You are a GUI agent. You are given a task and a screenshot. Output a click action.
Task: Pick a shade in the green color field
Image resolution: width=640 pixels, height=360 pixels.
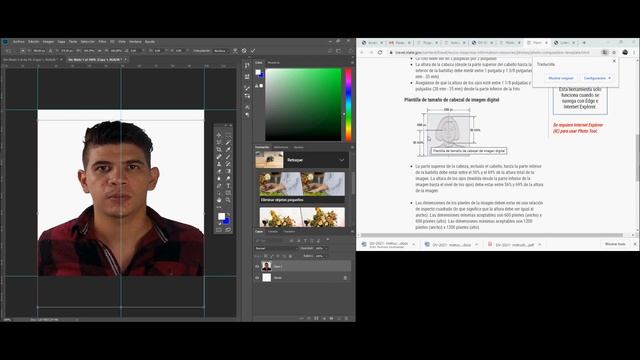pos(303,104)
